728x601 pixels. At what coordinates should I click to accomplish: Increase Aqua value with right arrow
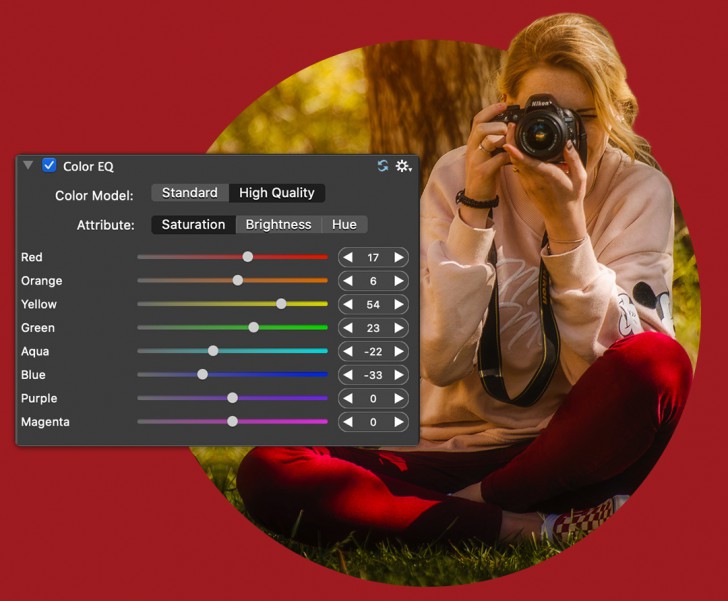pyautogui.click(x=399, y=352)
